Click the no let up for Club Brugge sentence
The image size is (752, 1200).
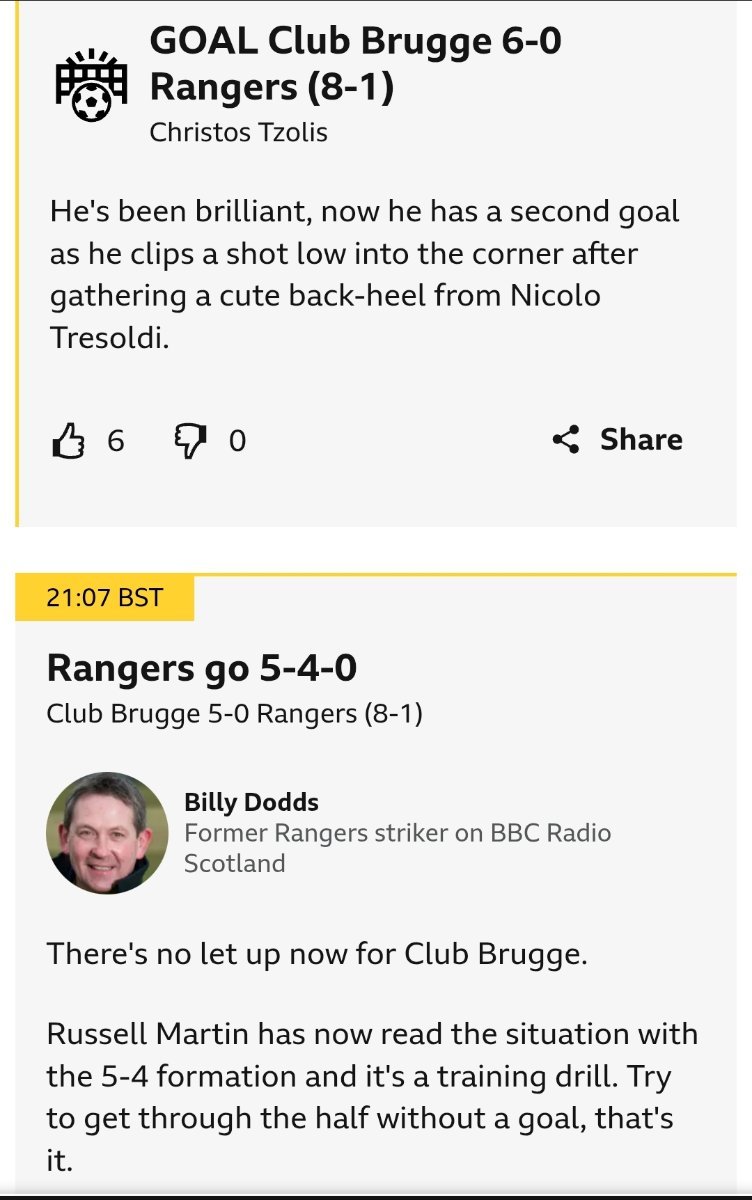(317, 953)
